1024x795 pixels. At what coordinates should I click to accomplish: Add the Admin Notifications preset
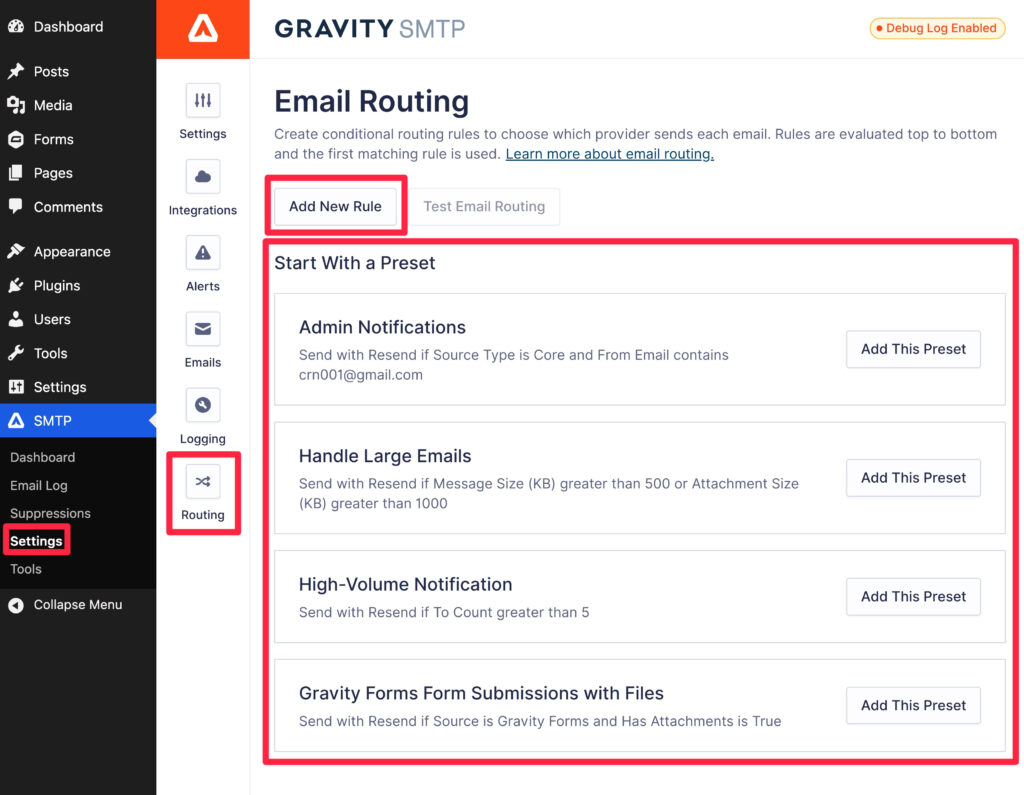click(913, 349)
